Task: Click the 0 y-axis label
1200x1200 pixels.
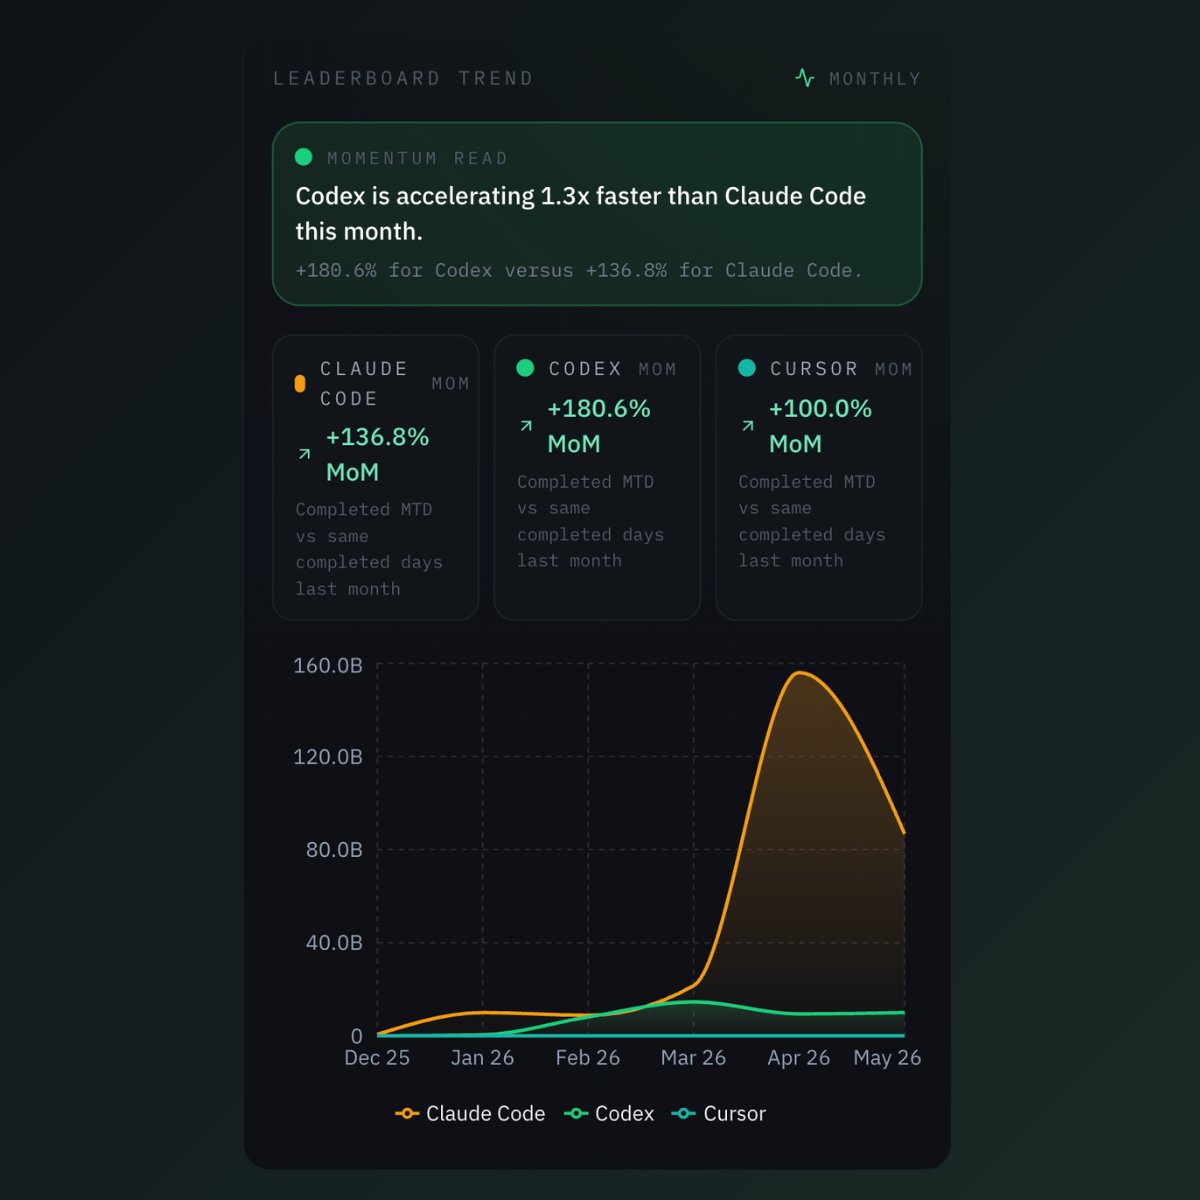Action: 357,1036
